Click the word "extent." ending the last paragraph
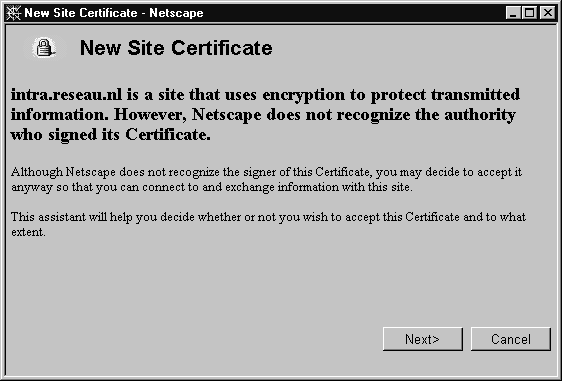Image resolution: width=563 pixels, height=381 pixels. [x=28, y=232]
